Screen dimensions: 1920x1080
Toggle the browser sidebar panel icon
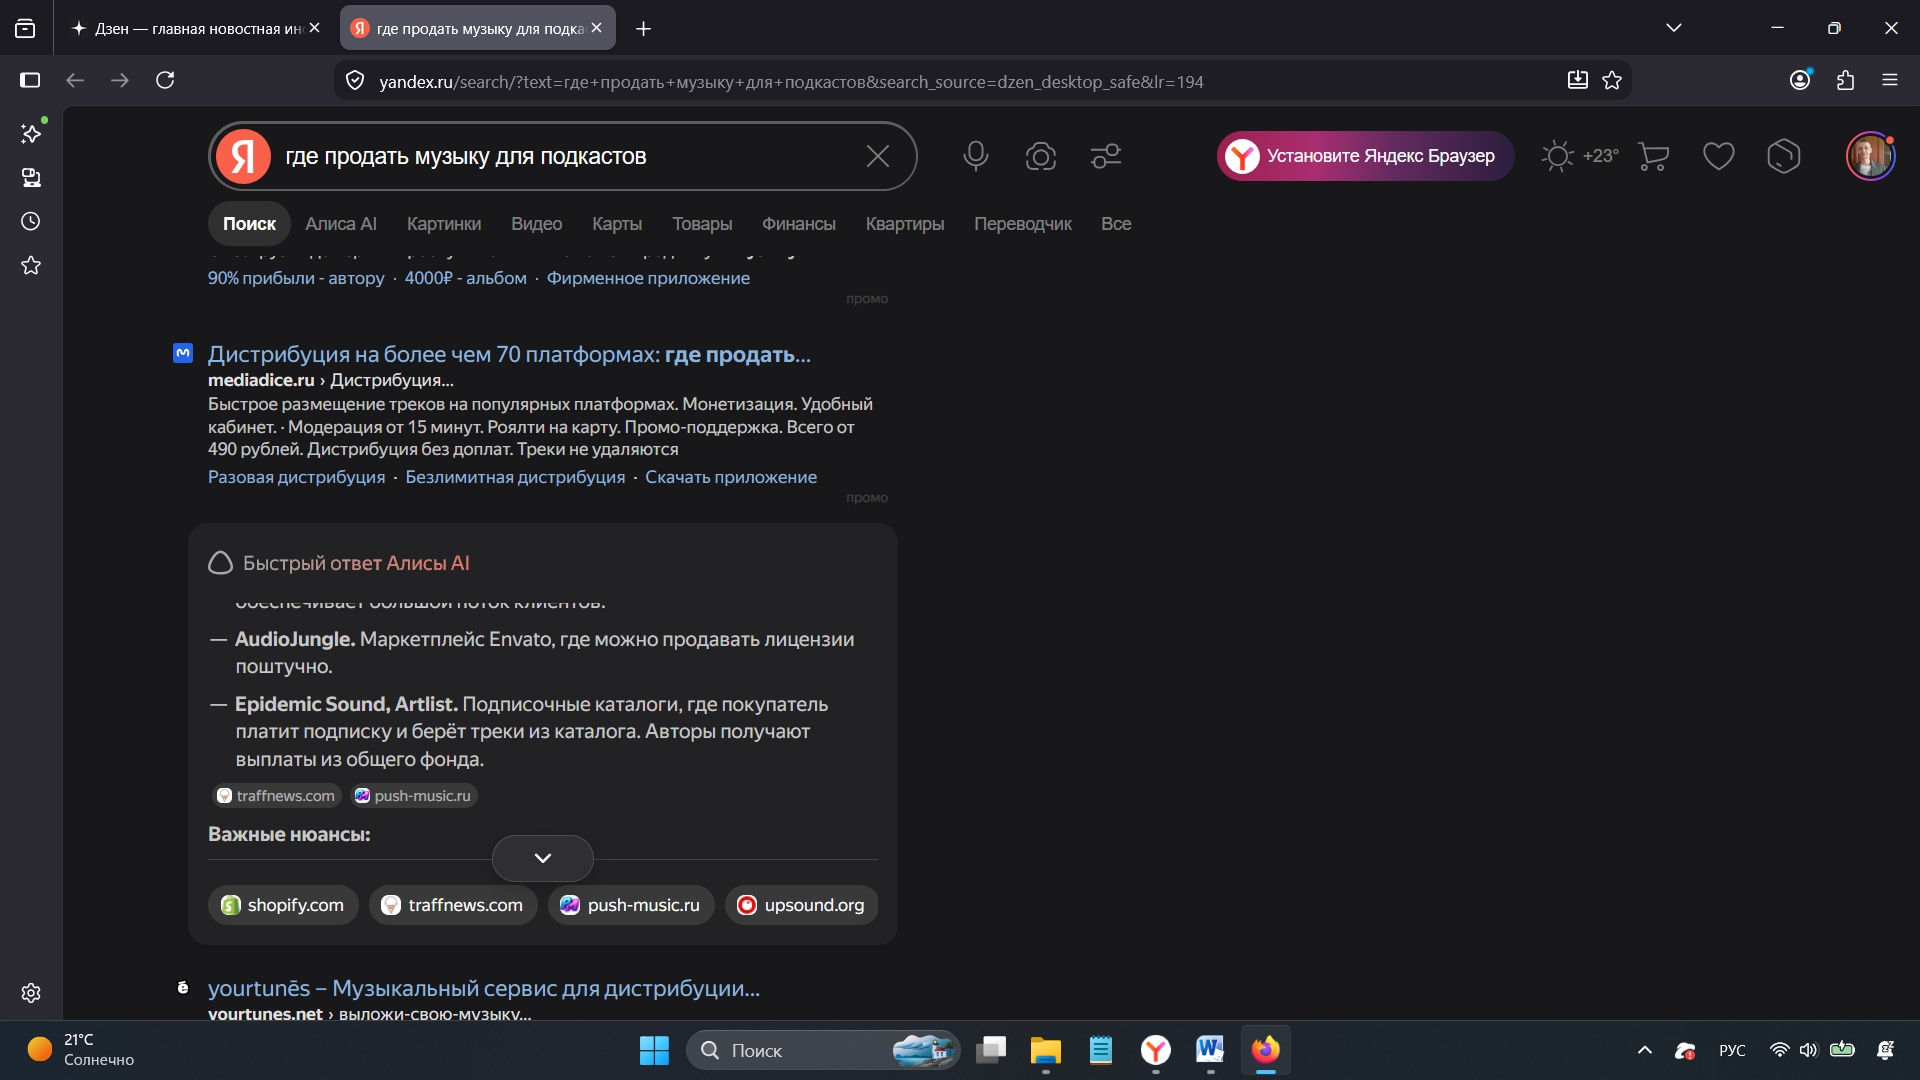click(x=30, y=80)
